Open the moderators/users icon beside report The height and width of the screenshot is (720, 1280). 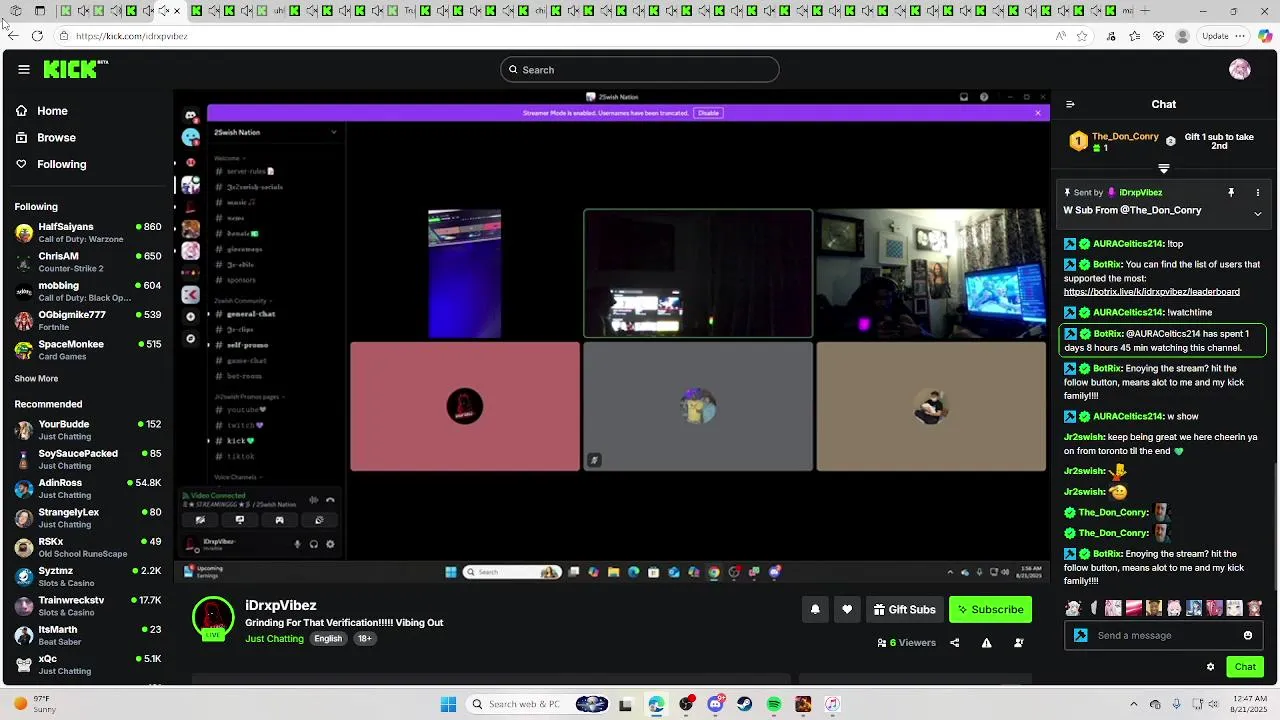tap(1019, 643)
